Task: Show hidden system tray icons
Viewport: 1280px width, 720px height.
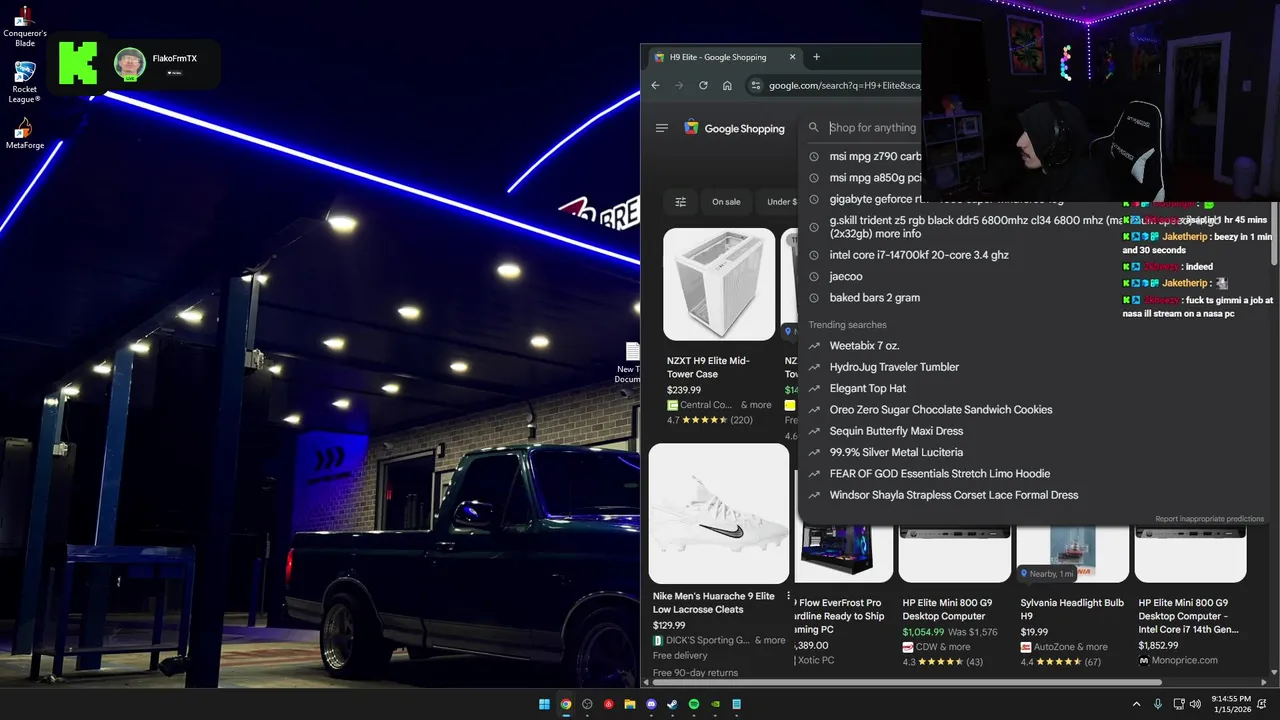Action: [1136, 704]
